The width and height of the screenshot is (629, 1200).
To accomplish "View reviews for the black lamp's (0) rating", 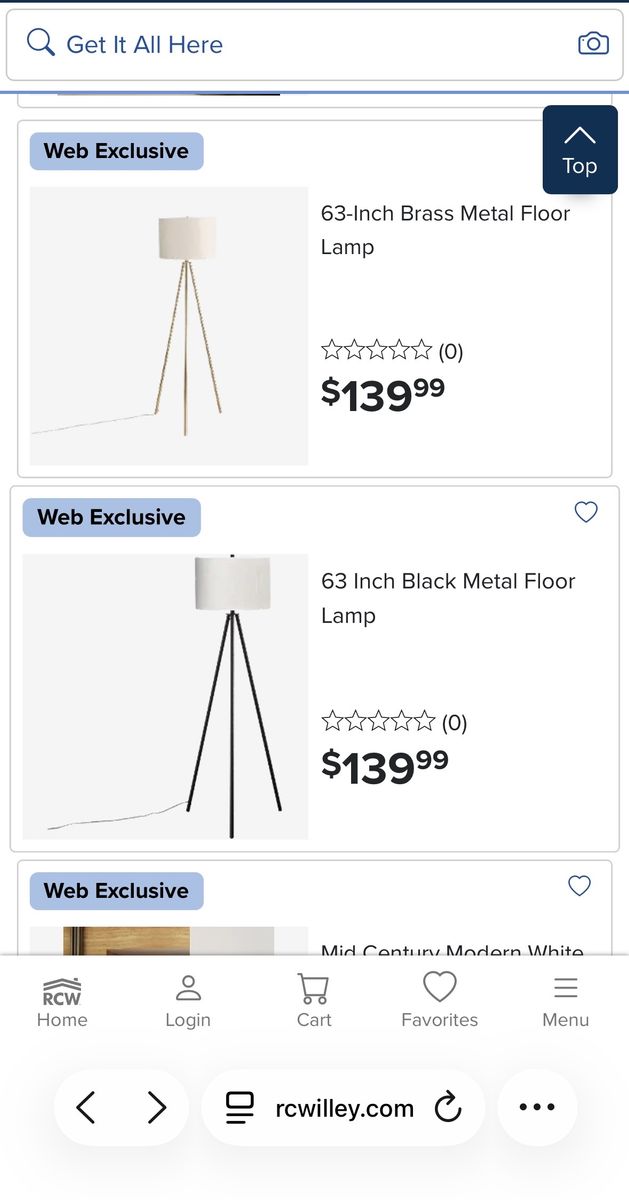I will (455, 722).
